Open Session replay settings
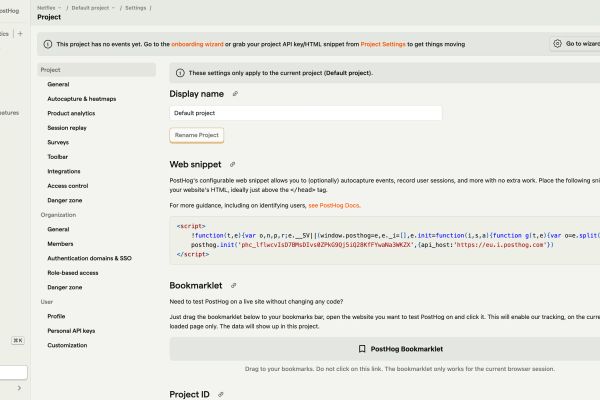This screenshot has width=600, height=400. [x=67, y=128]
